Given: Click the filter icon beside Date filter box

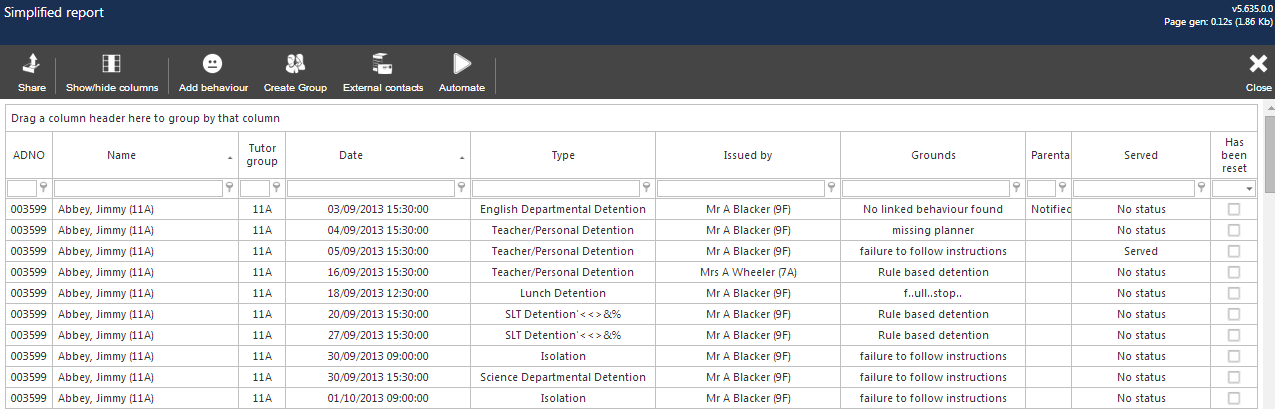Looking at the screenshot, I should (x=461, y=188).
